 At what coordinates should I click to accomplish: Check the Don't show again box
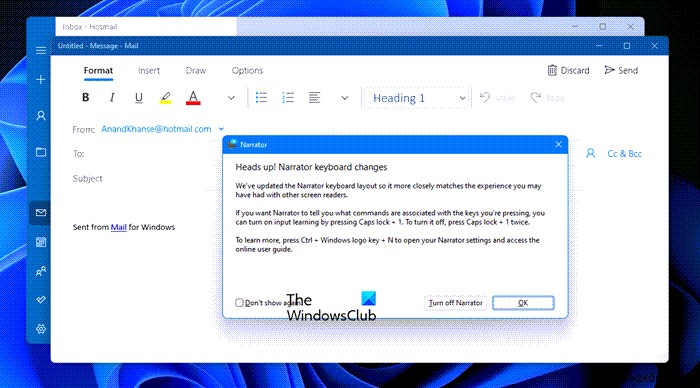click(x=239, y=303)
